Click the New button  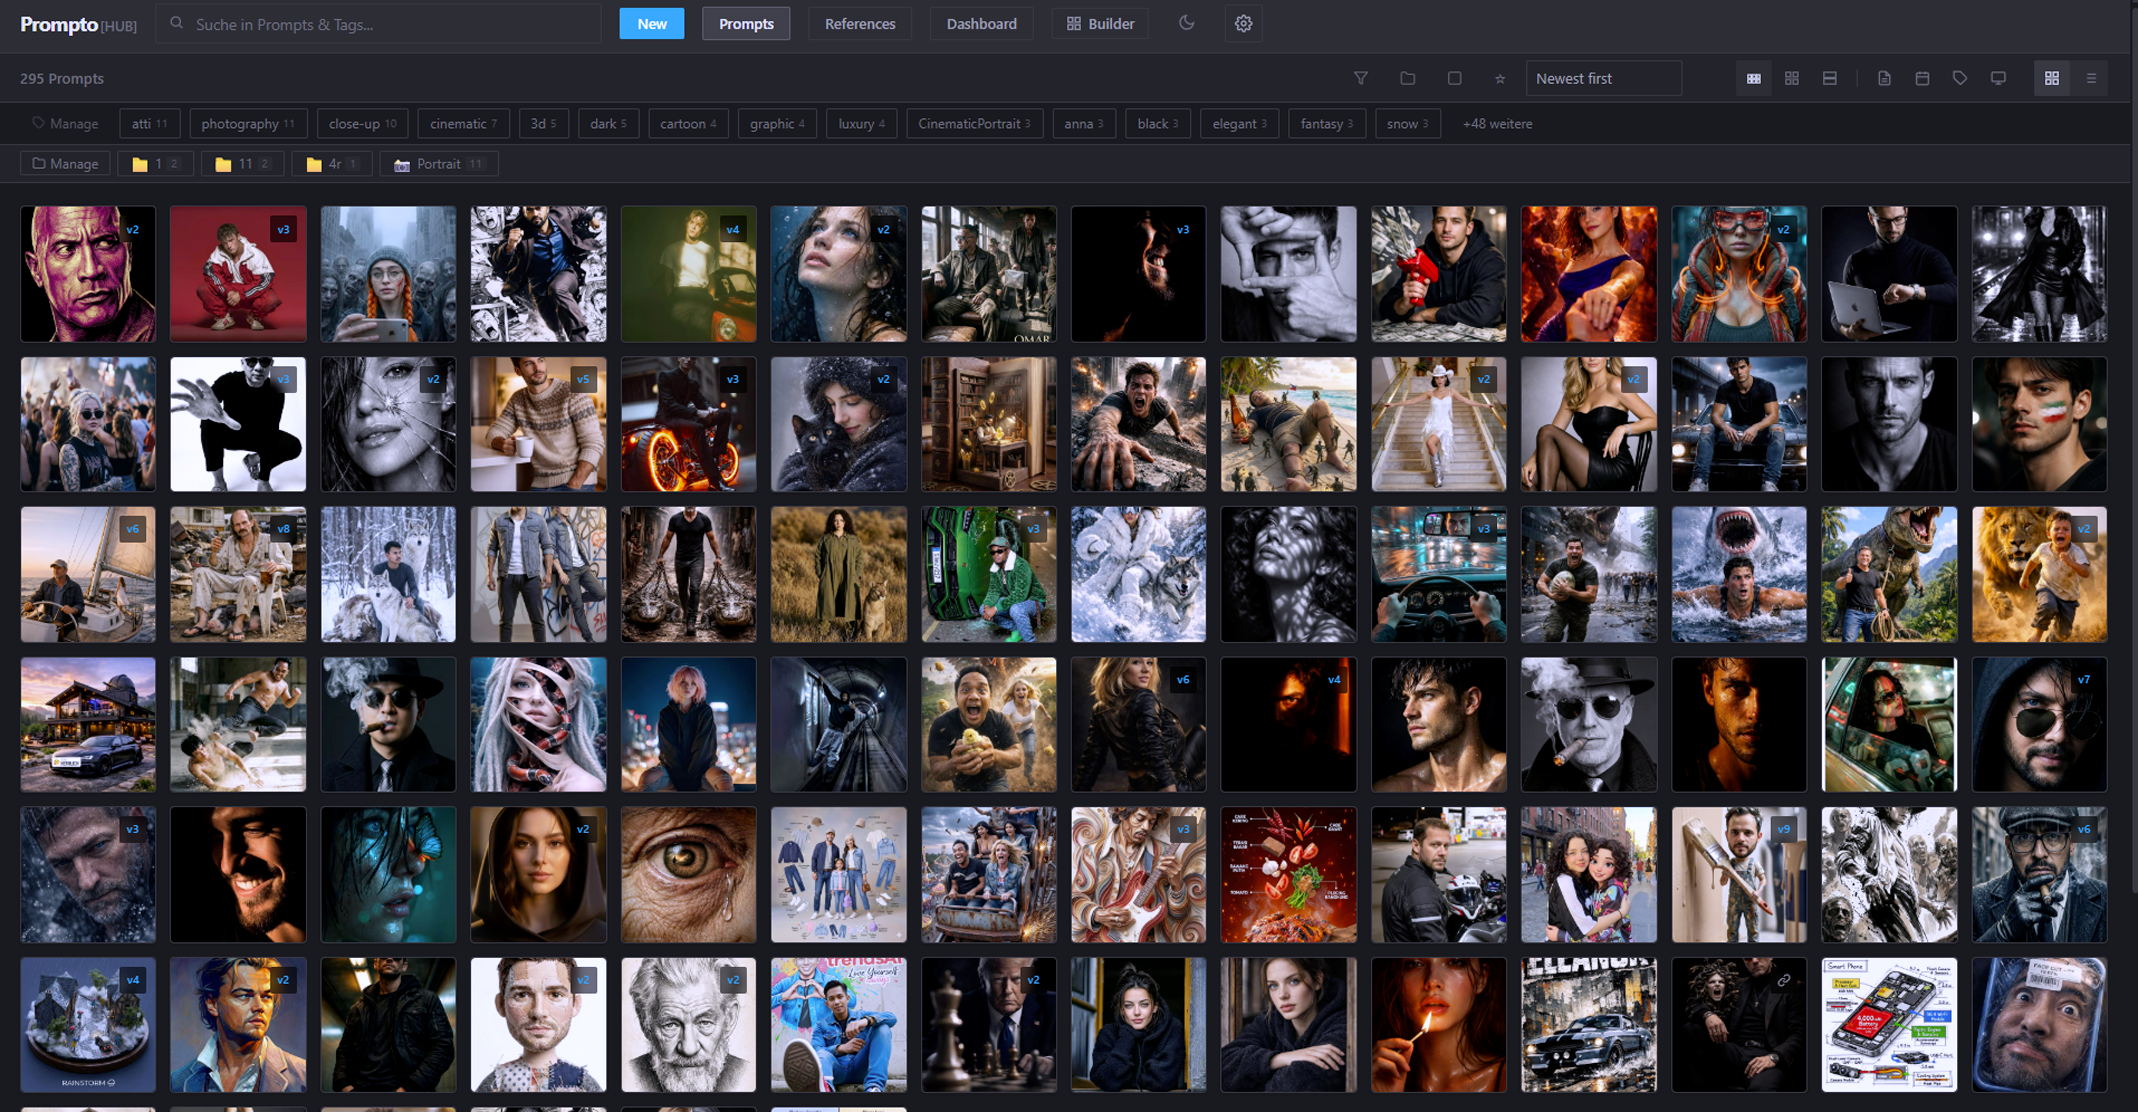pos(651,23)
